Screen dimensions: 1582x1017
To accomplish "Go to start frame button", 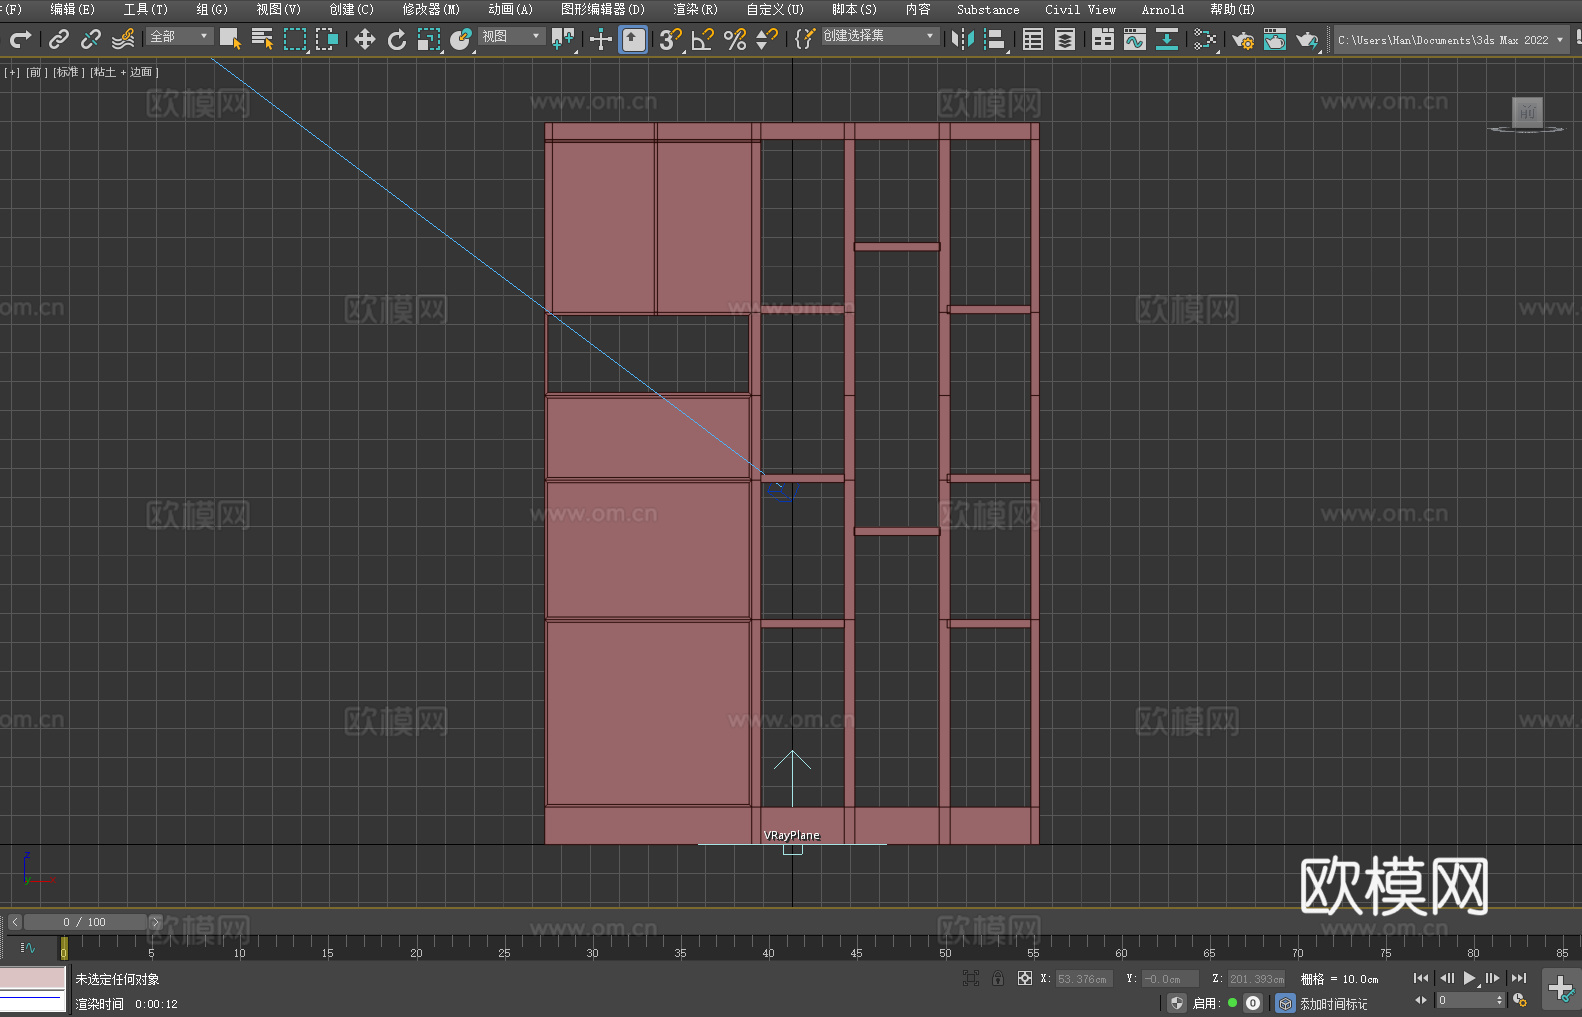I will 1421,978.
